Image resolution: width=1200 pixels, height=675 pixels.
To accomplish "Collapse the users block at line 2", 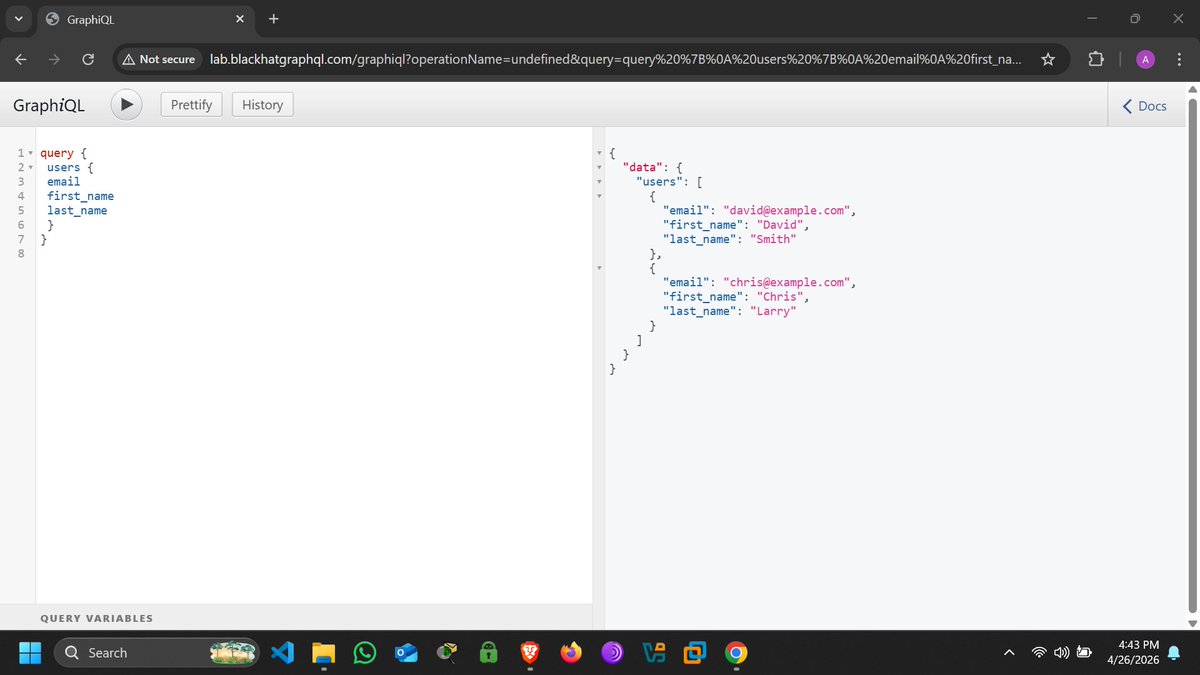I will point(30,168).
